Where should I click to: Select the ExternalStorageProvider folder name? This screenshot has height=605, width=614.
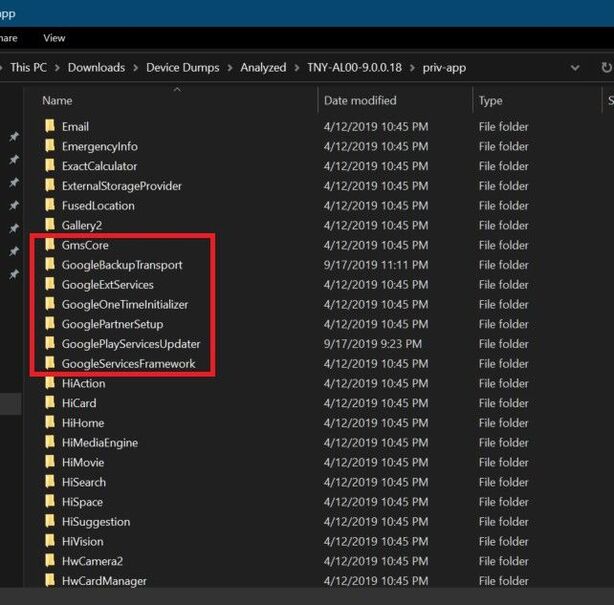point(121,186)
